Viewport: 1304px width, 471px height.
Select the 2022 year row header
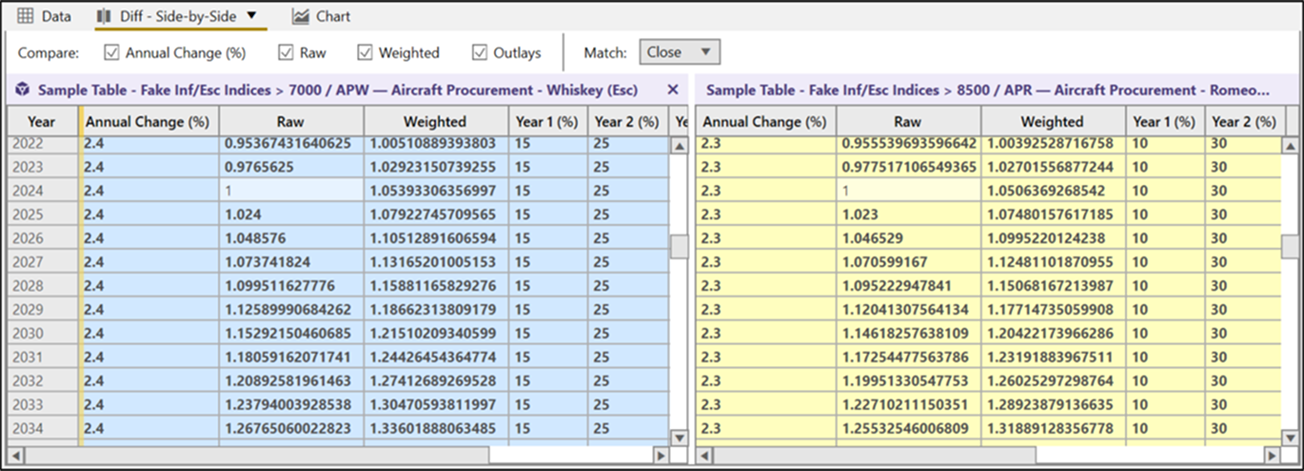pyautogui.click(x=42, y=143)
